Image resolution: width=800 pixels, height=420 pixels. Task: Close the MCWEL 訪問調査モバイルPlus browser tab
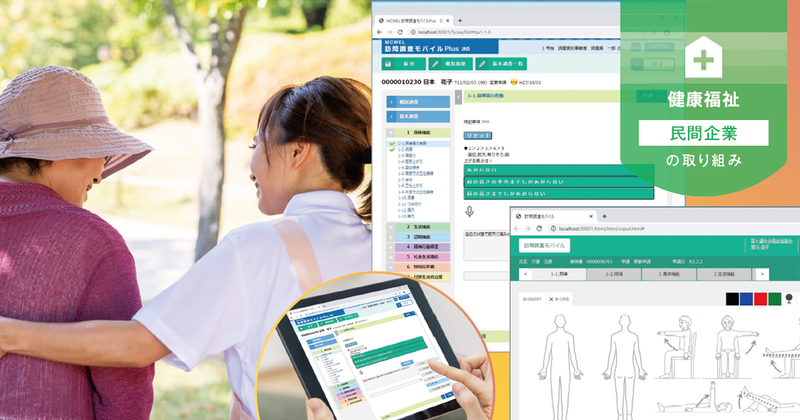point(448,21)
